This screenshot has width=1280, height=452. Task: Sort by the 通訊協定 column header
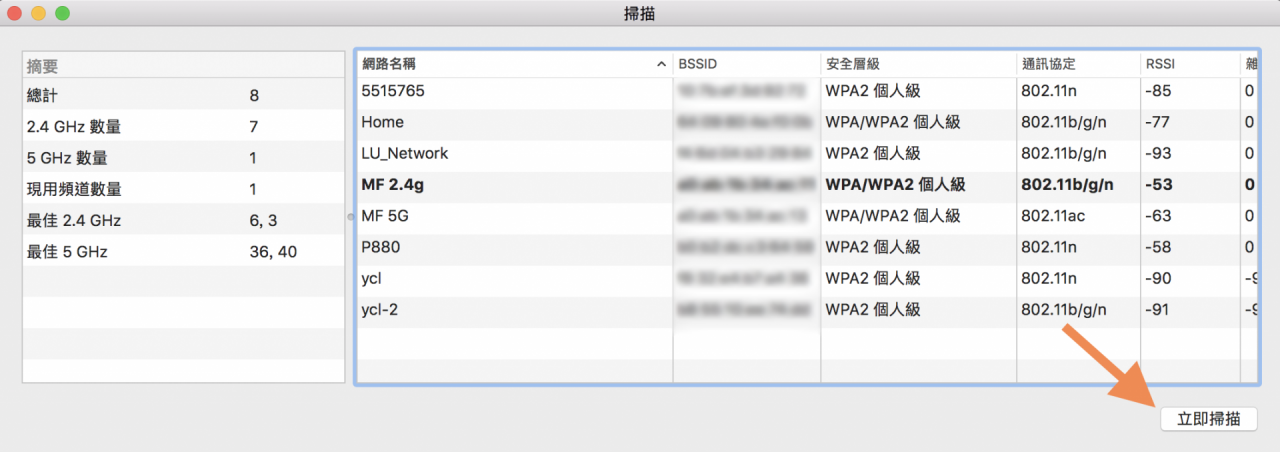point(1078,64)
